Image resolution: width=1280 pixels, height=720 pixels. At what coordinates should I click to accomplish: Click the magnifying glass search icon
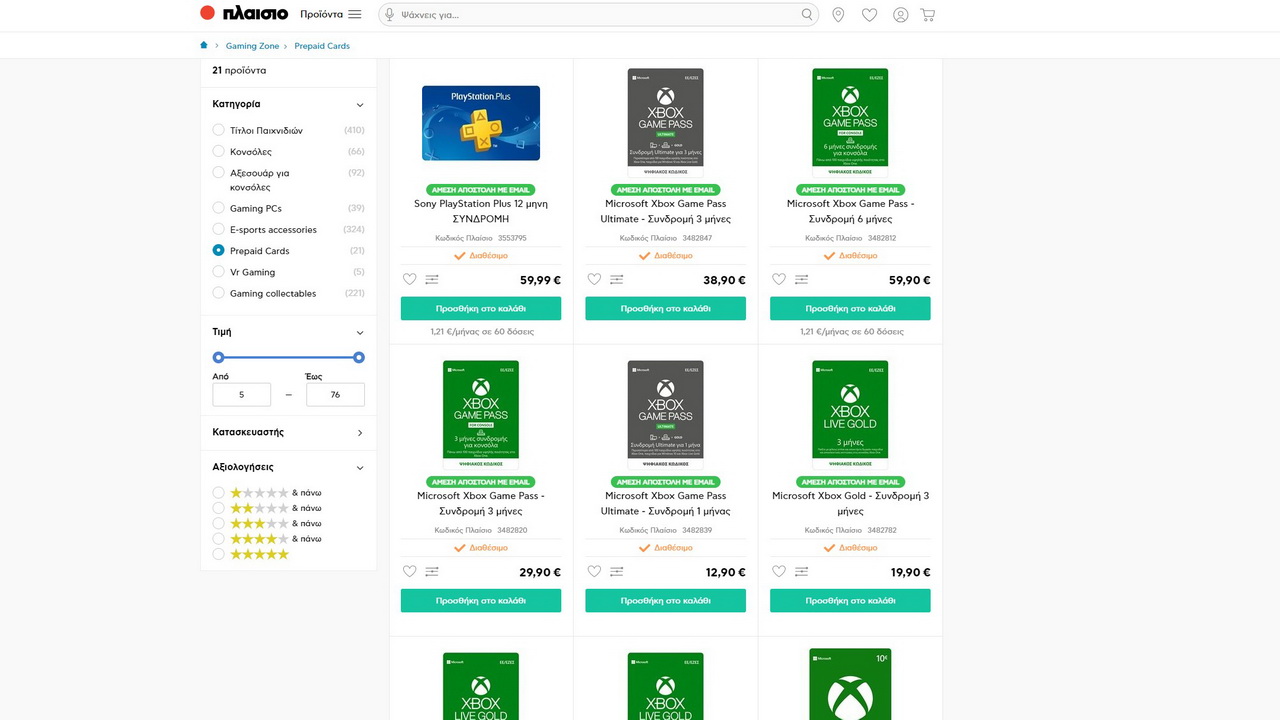tap(807, 15)
